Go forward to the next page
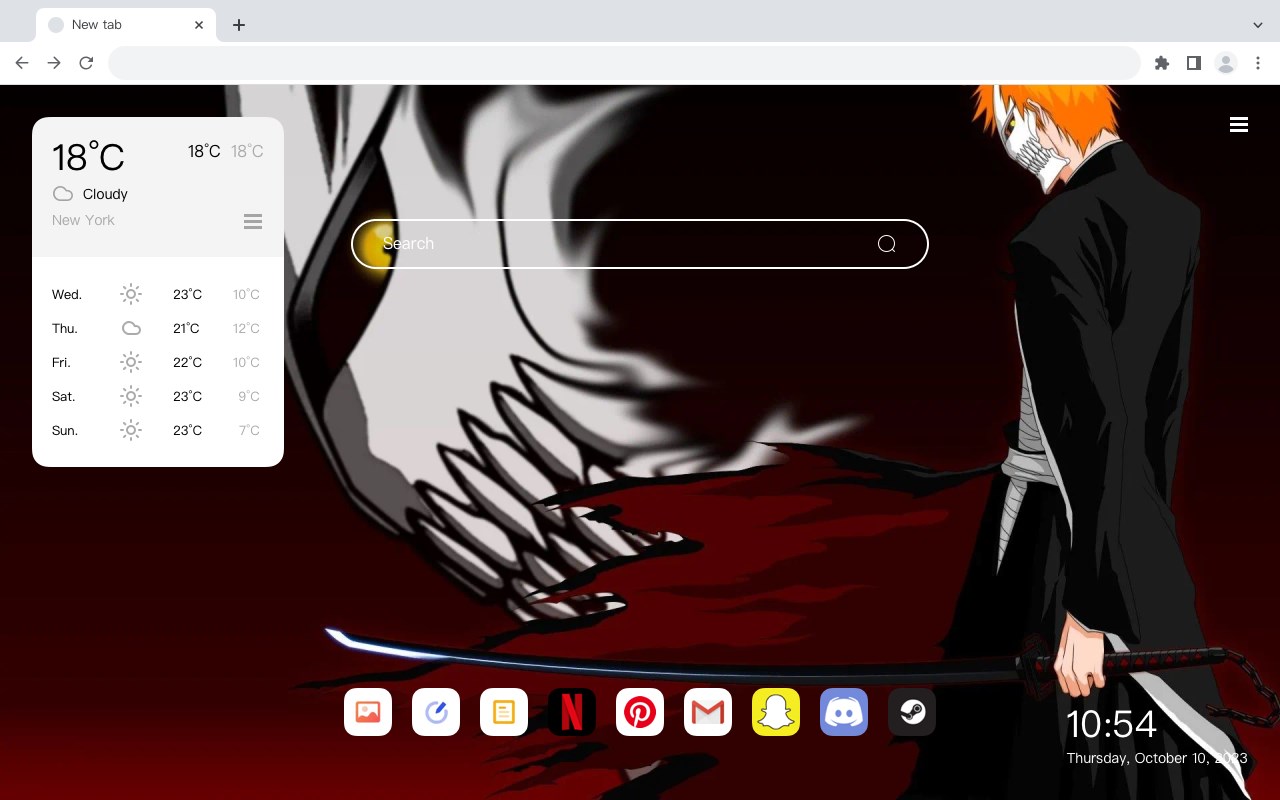 point(54,63)
